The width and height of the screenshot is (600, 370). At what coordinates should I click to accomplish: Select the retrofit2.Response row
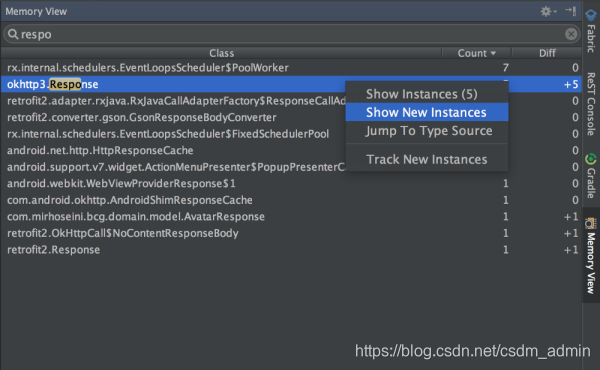pyautogui.click(x=291, y=250)
